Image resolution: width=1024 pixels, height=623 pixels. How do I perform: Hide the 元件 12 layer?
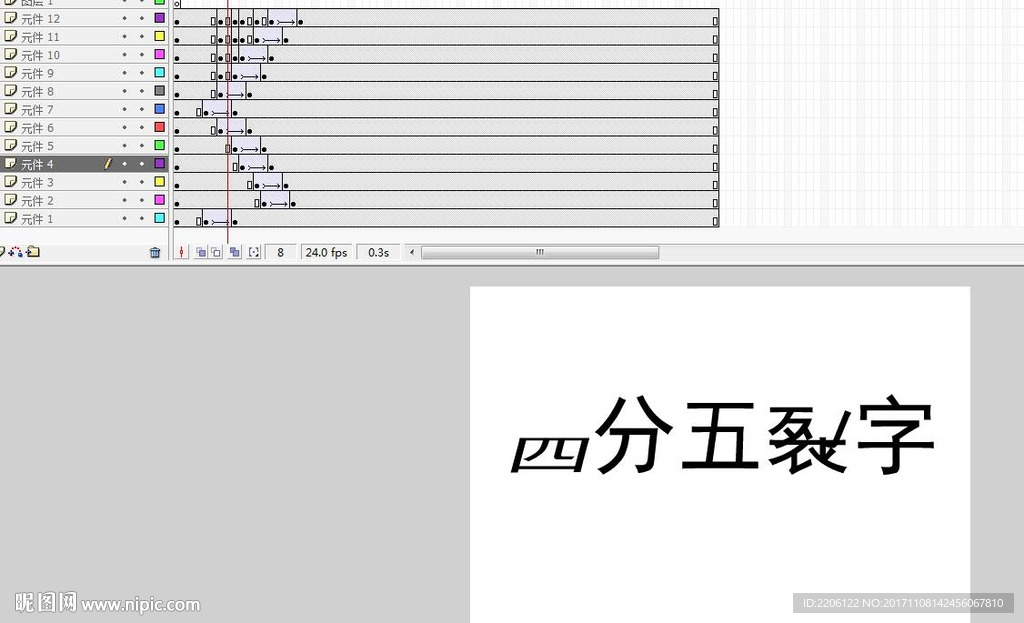(124, 18)
